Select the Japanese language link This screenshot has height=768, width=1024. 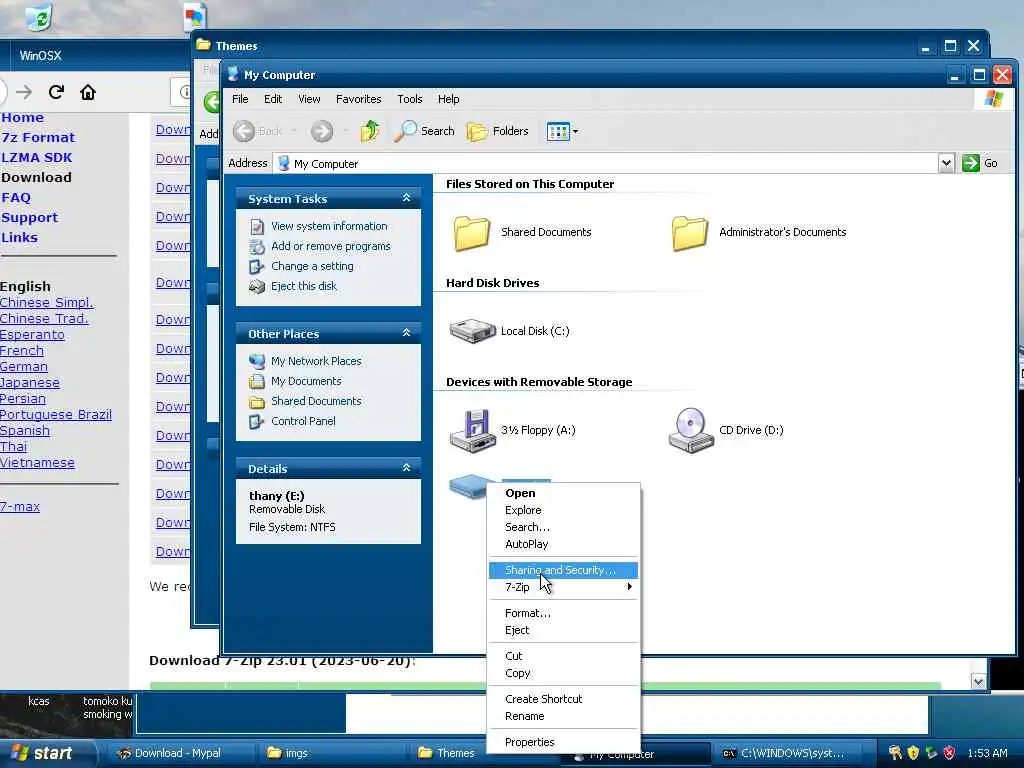(29, 383)
